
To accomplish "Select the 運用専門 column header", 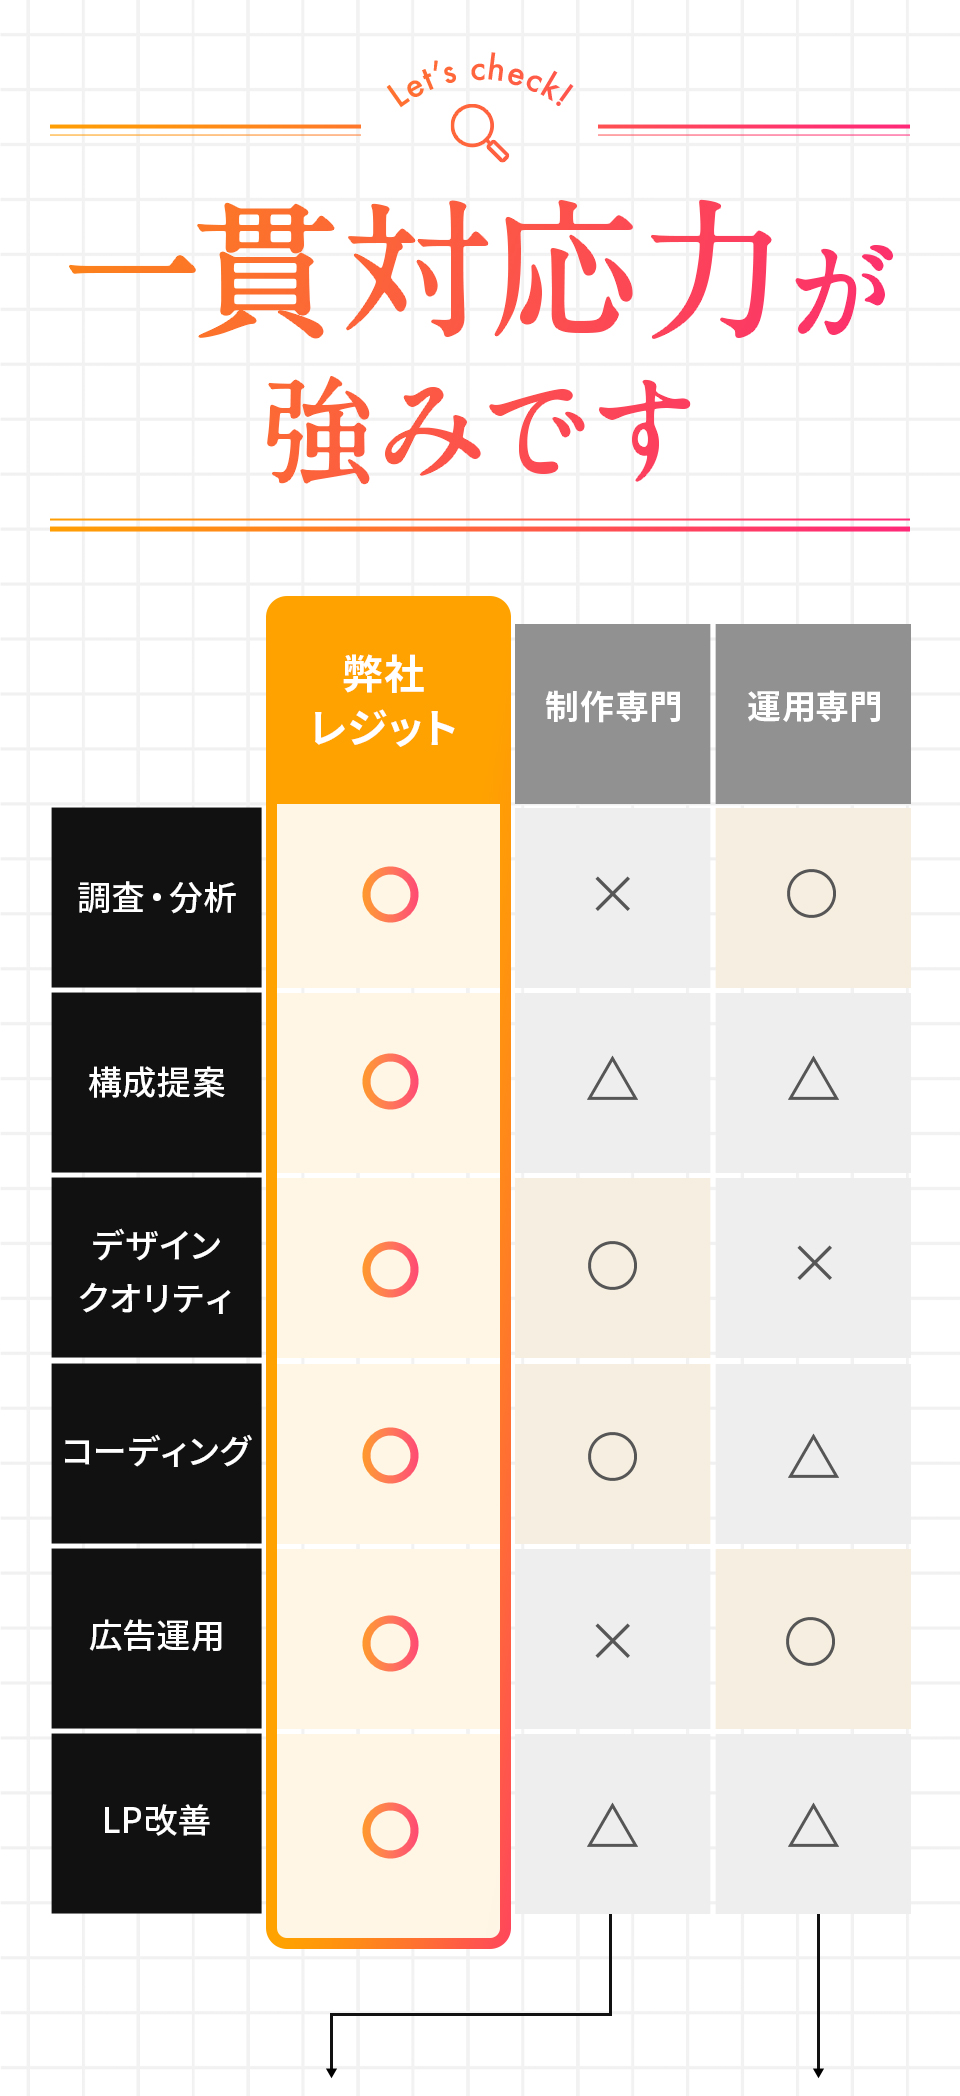I will pyautogui.click(x=813, y=714).
